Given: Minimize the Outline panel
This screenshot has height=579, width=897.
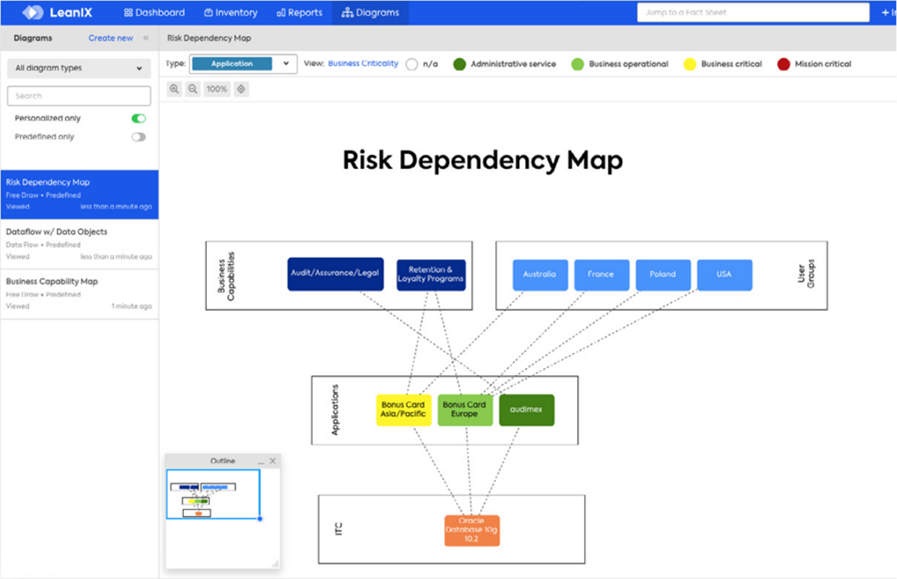Looking at the screenshot, I should (x=261, y=461).
